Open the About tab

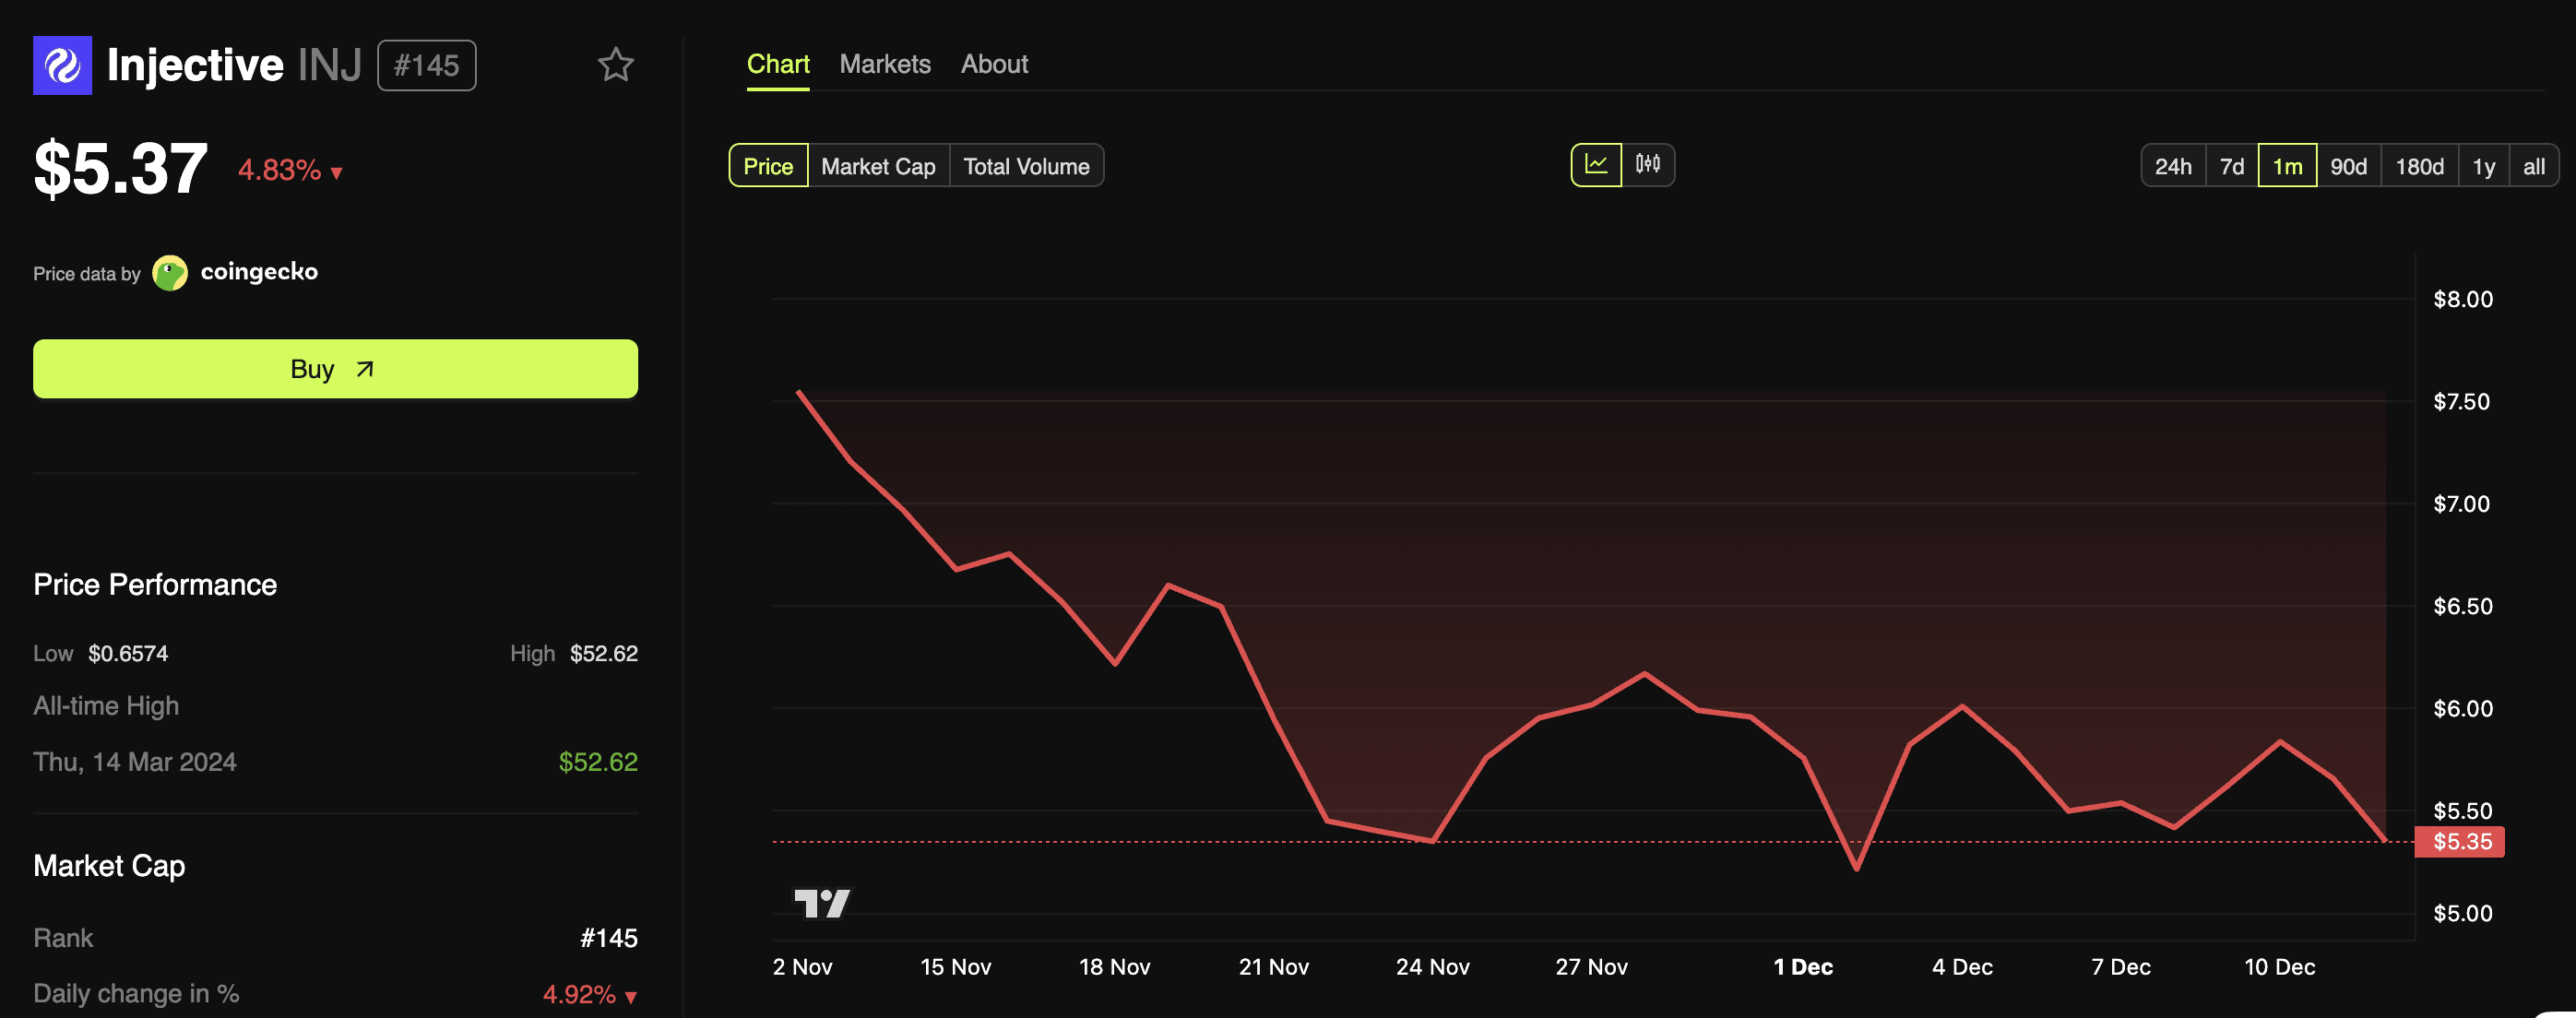point(993,64)
